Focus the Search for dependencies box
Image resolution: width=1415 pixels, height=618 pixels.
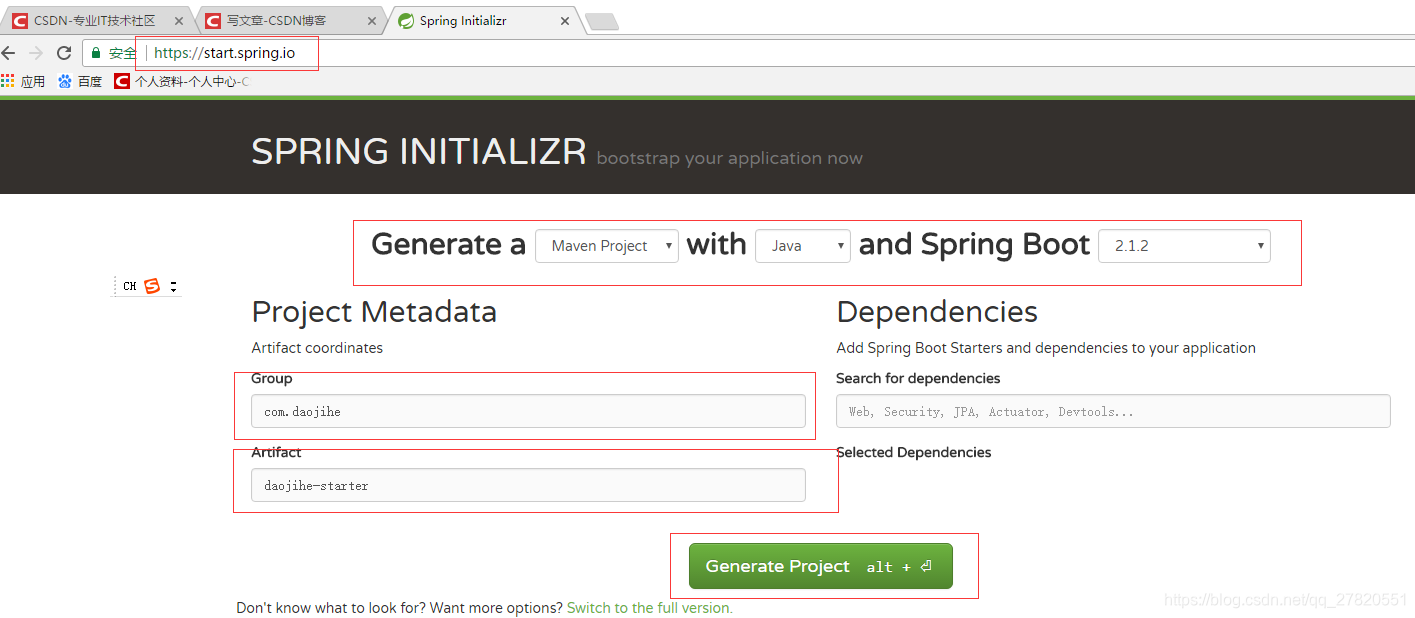pyautogui.click(x=1113, y=411)
